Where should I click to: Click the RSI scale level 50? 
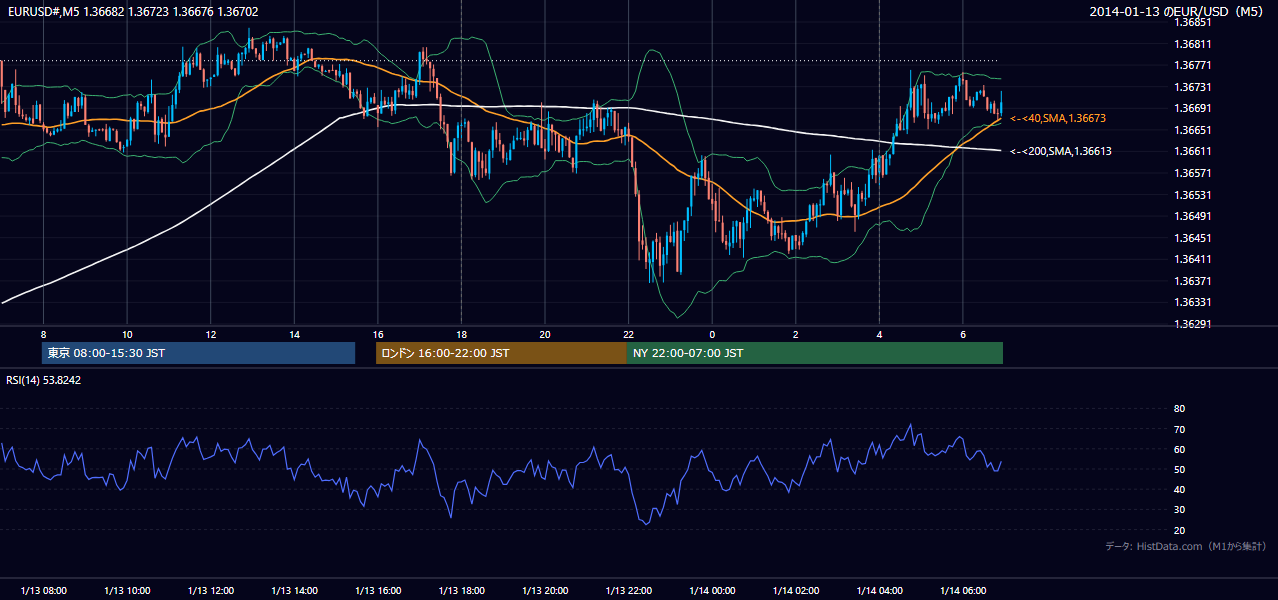tap(1179, 469)
